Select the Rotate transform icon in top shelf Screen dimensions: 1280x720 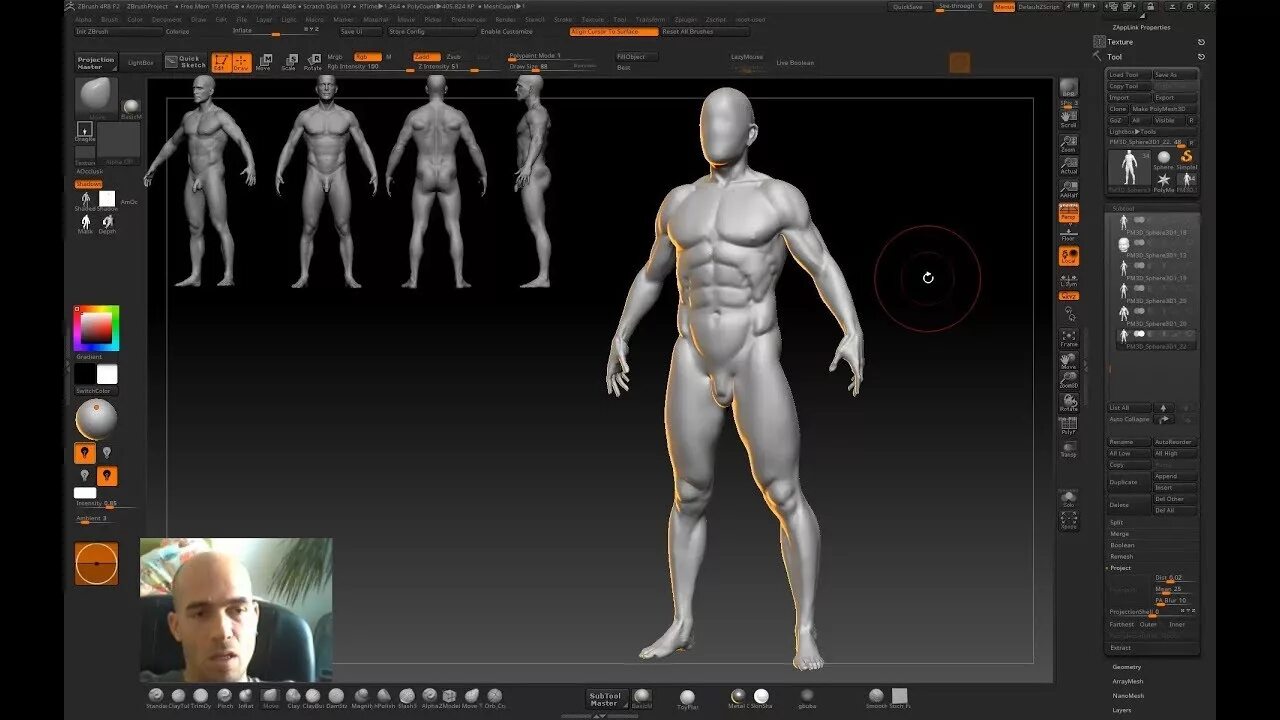coord(313,62)
